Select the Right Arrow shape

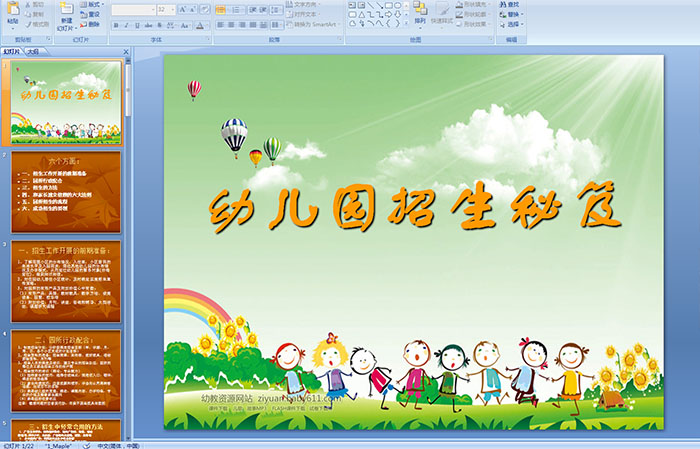pos(388,14)
